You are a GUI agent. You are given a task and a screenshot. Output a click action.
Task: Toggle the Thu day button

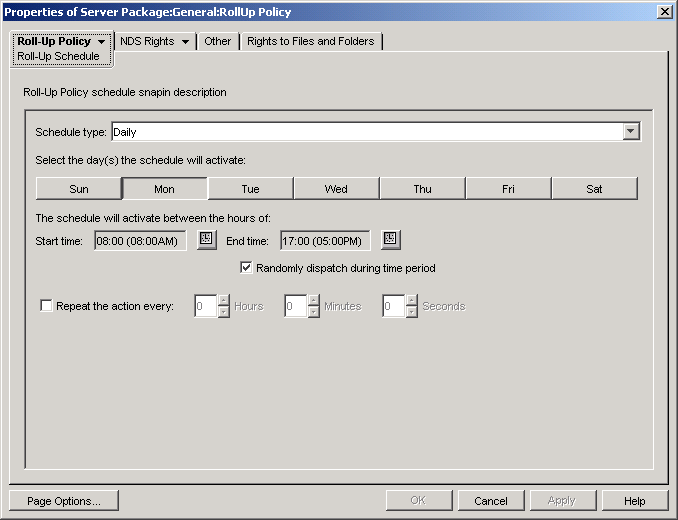[x=422, y=188]
